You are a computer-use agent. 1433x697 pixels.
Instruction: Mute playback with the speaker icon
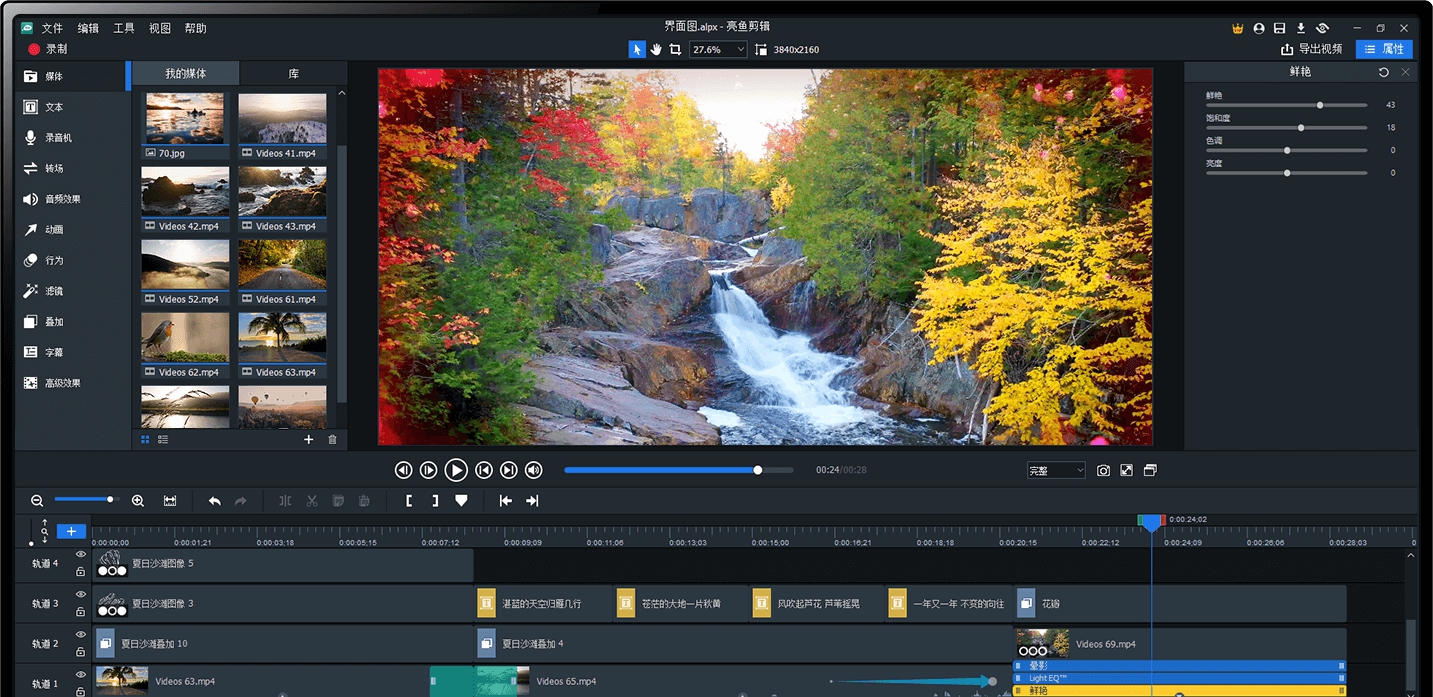[x=533, y=470]
